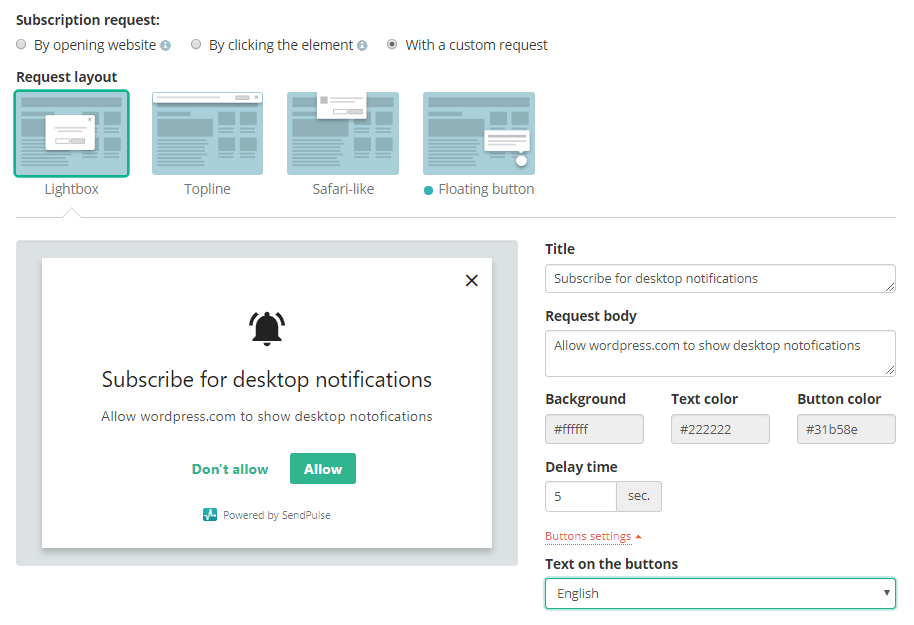914x625 pixels.
Task: Click the Safari-like layout label
Action: (343, 189)
